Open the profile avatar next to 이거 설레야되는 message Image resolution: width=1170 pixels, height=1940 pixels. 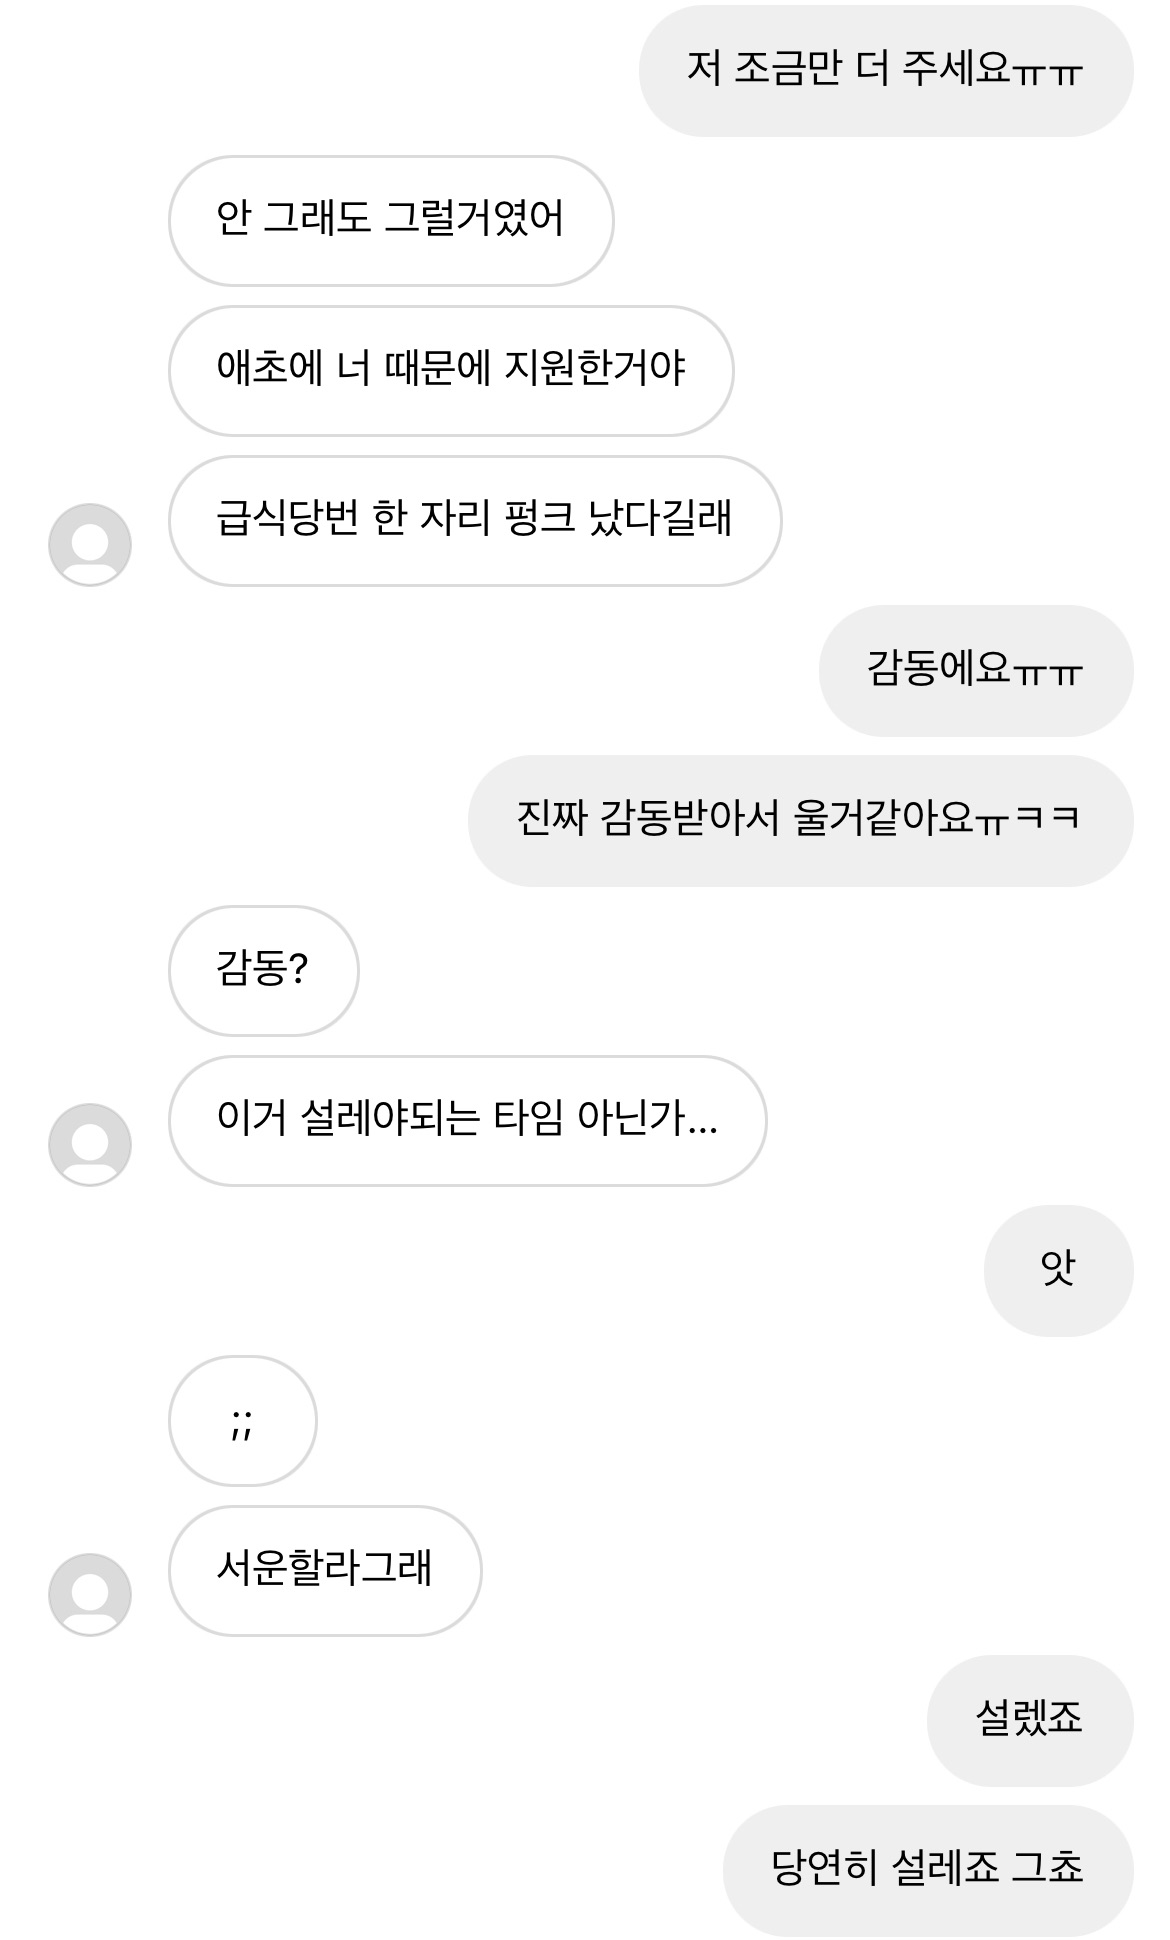coord(90,1145)
